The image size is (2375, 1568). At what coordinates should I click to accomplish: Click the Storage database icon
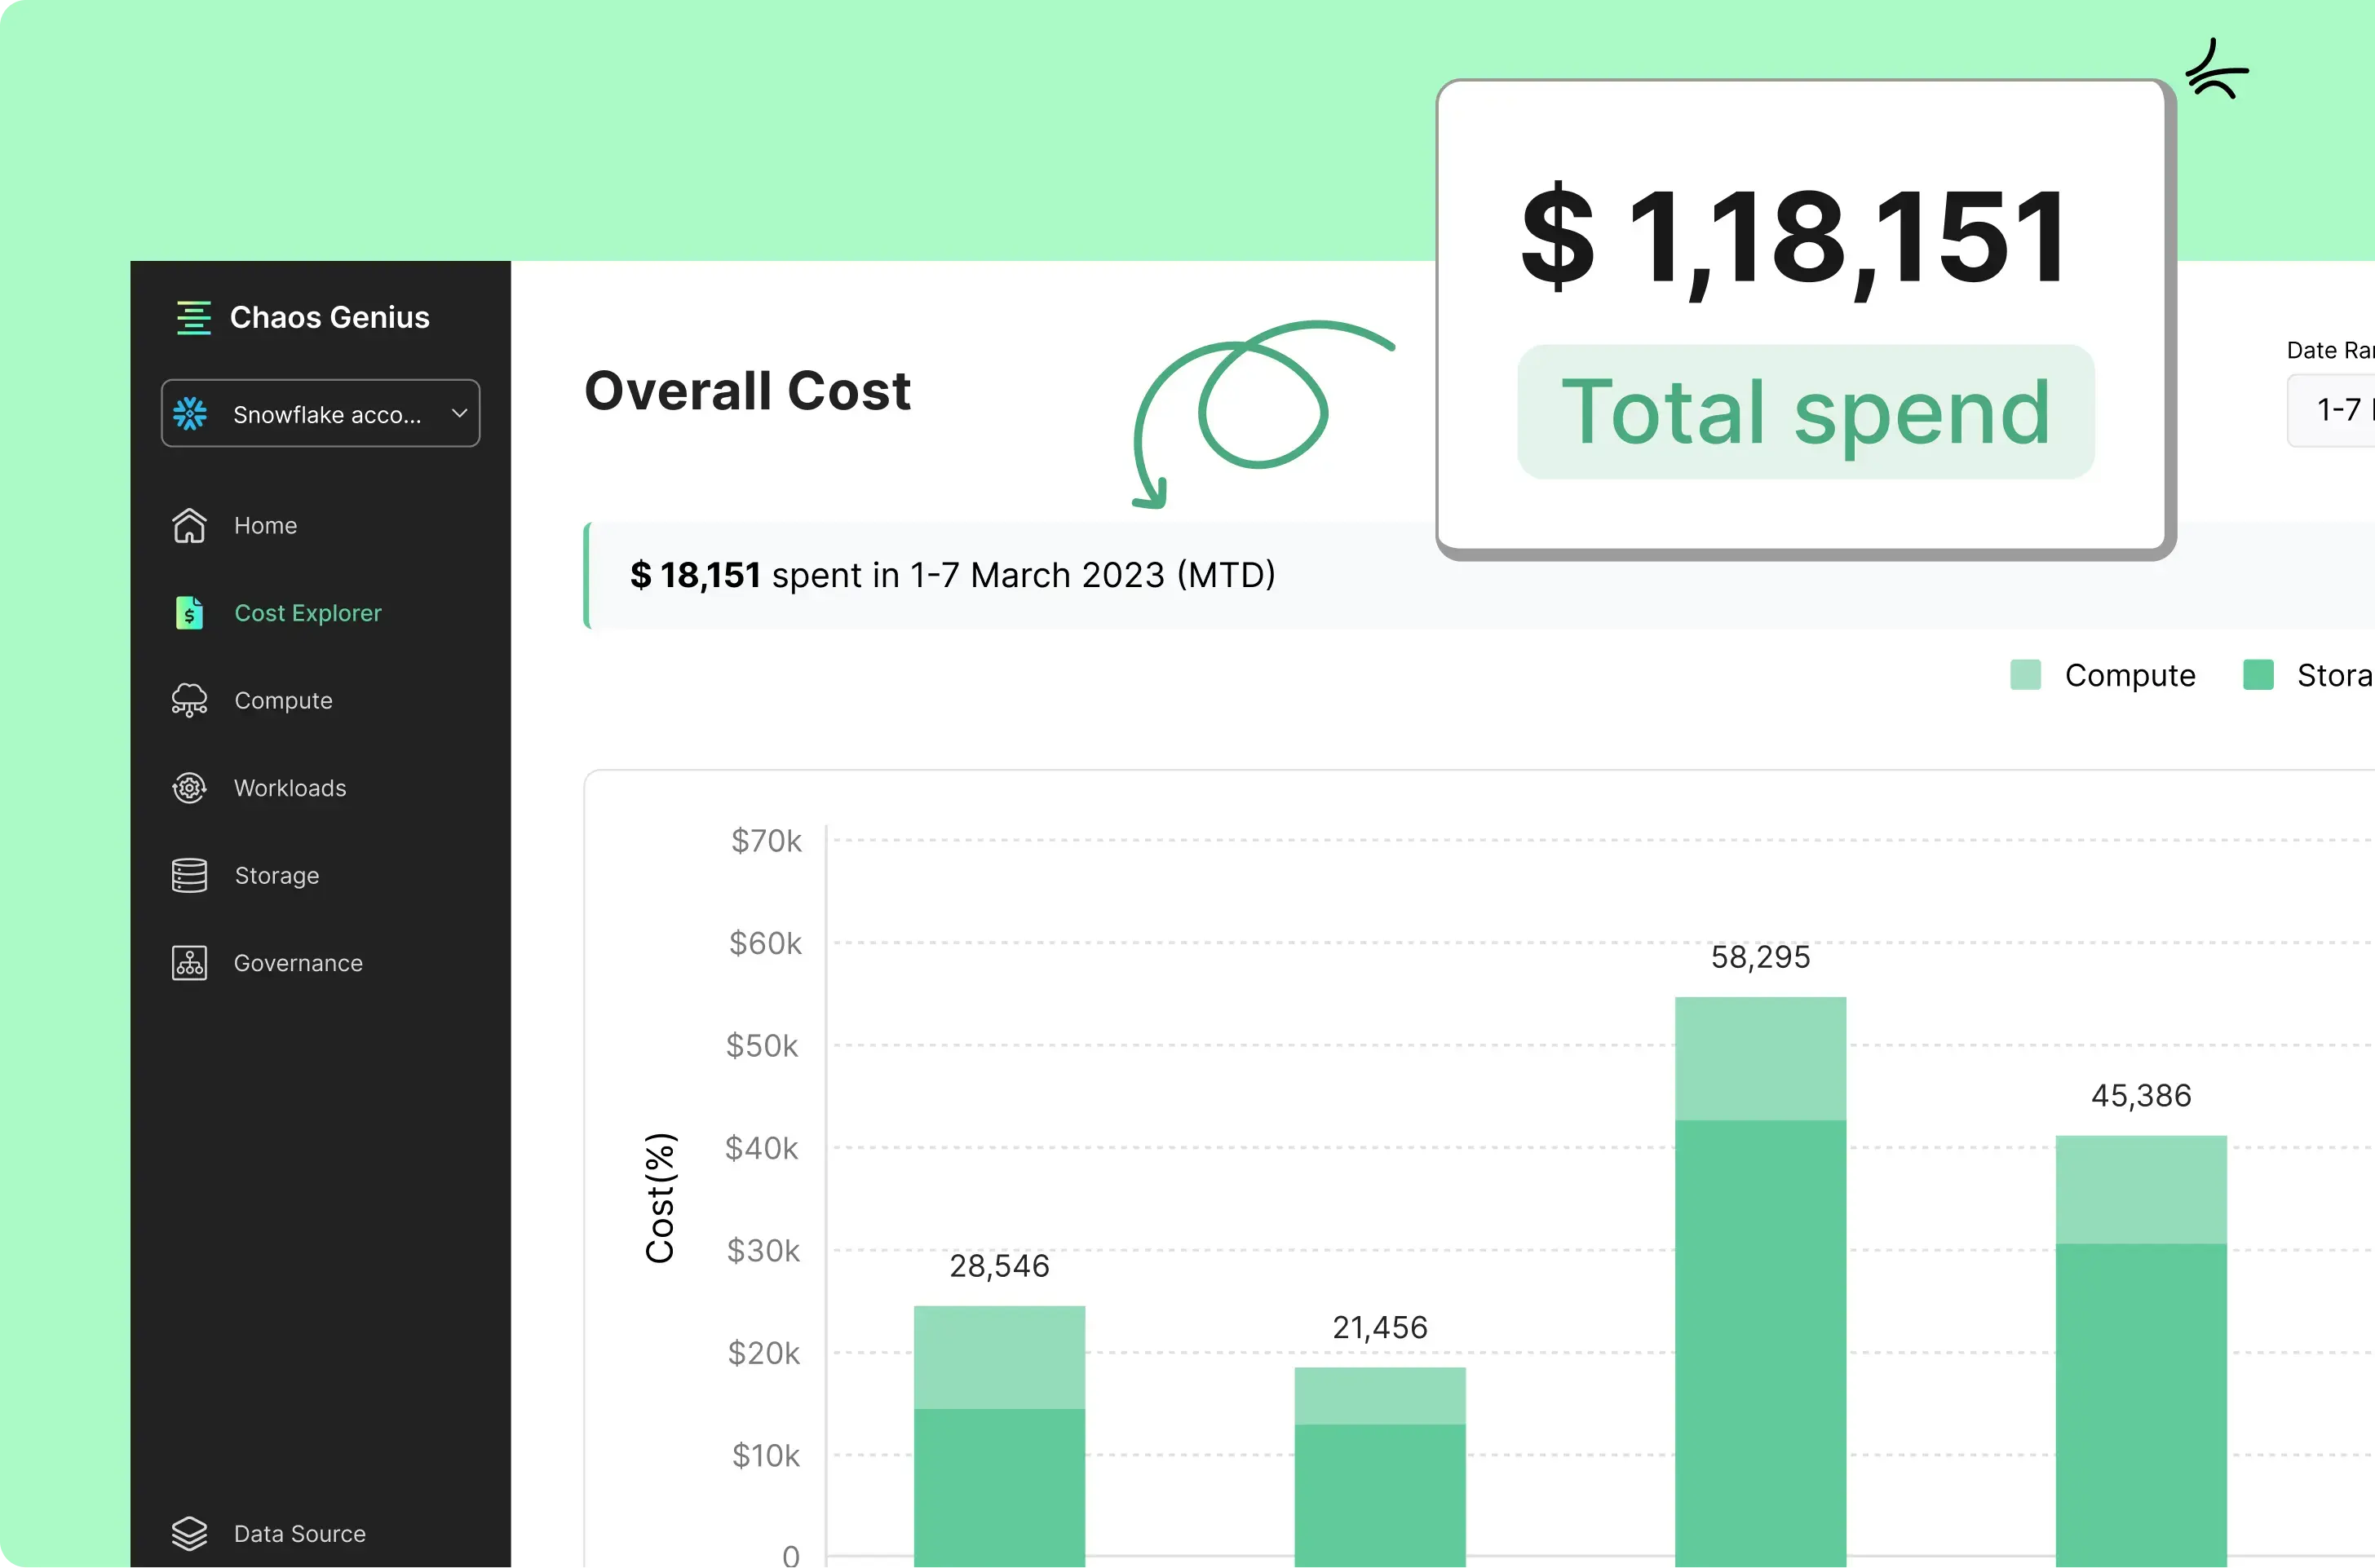tap(189, 876)
